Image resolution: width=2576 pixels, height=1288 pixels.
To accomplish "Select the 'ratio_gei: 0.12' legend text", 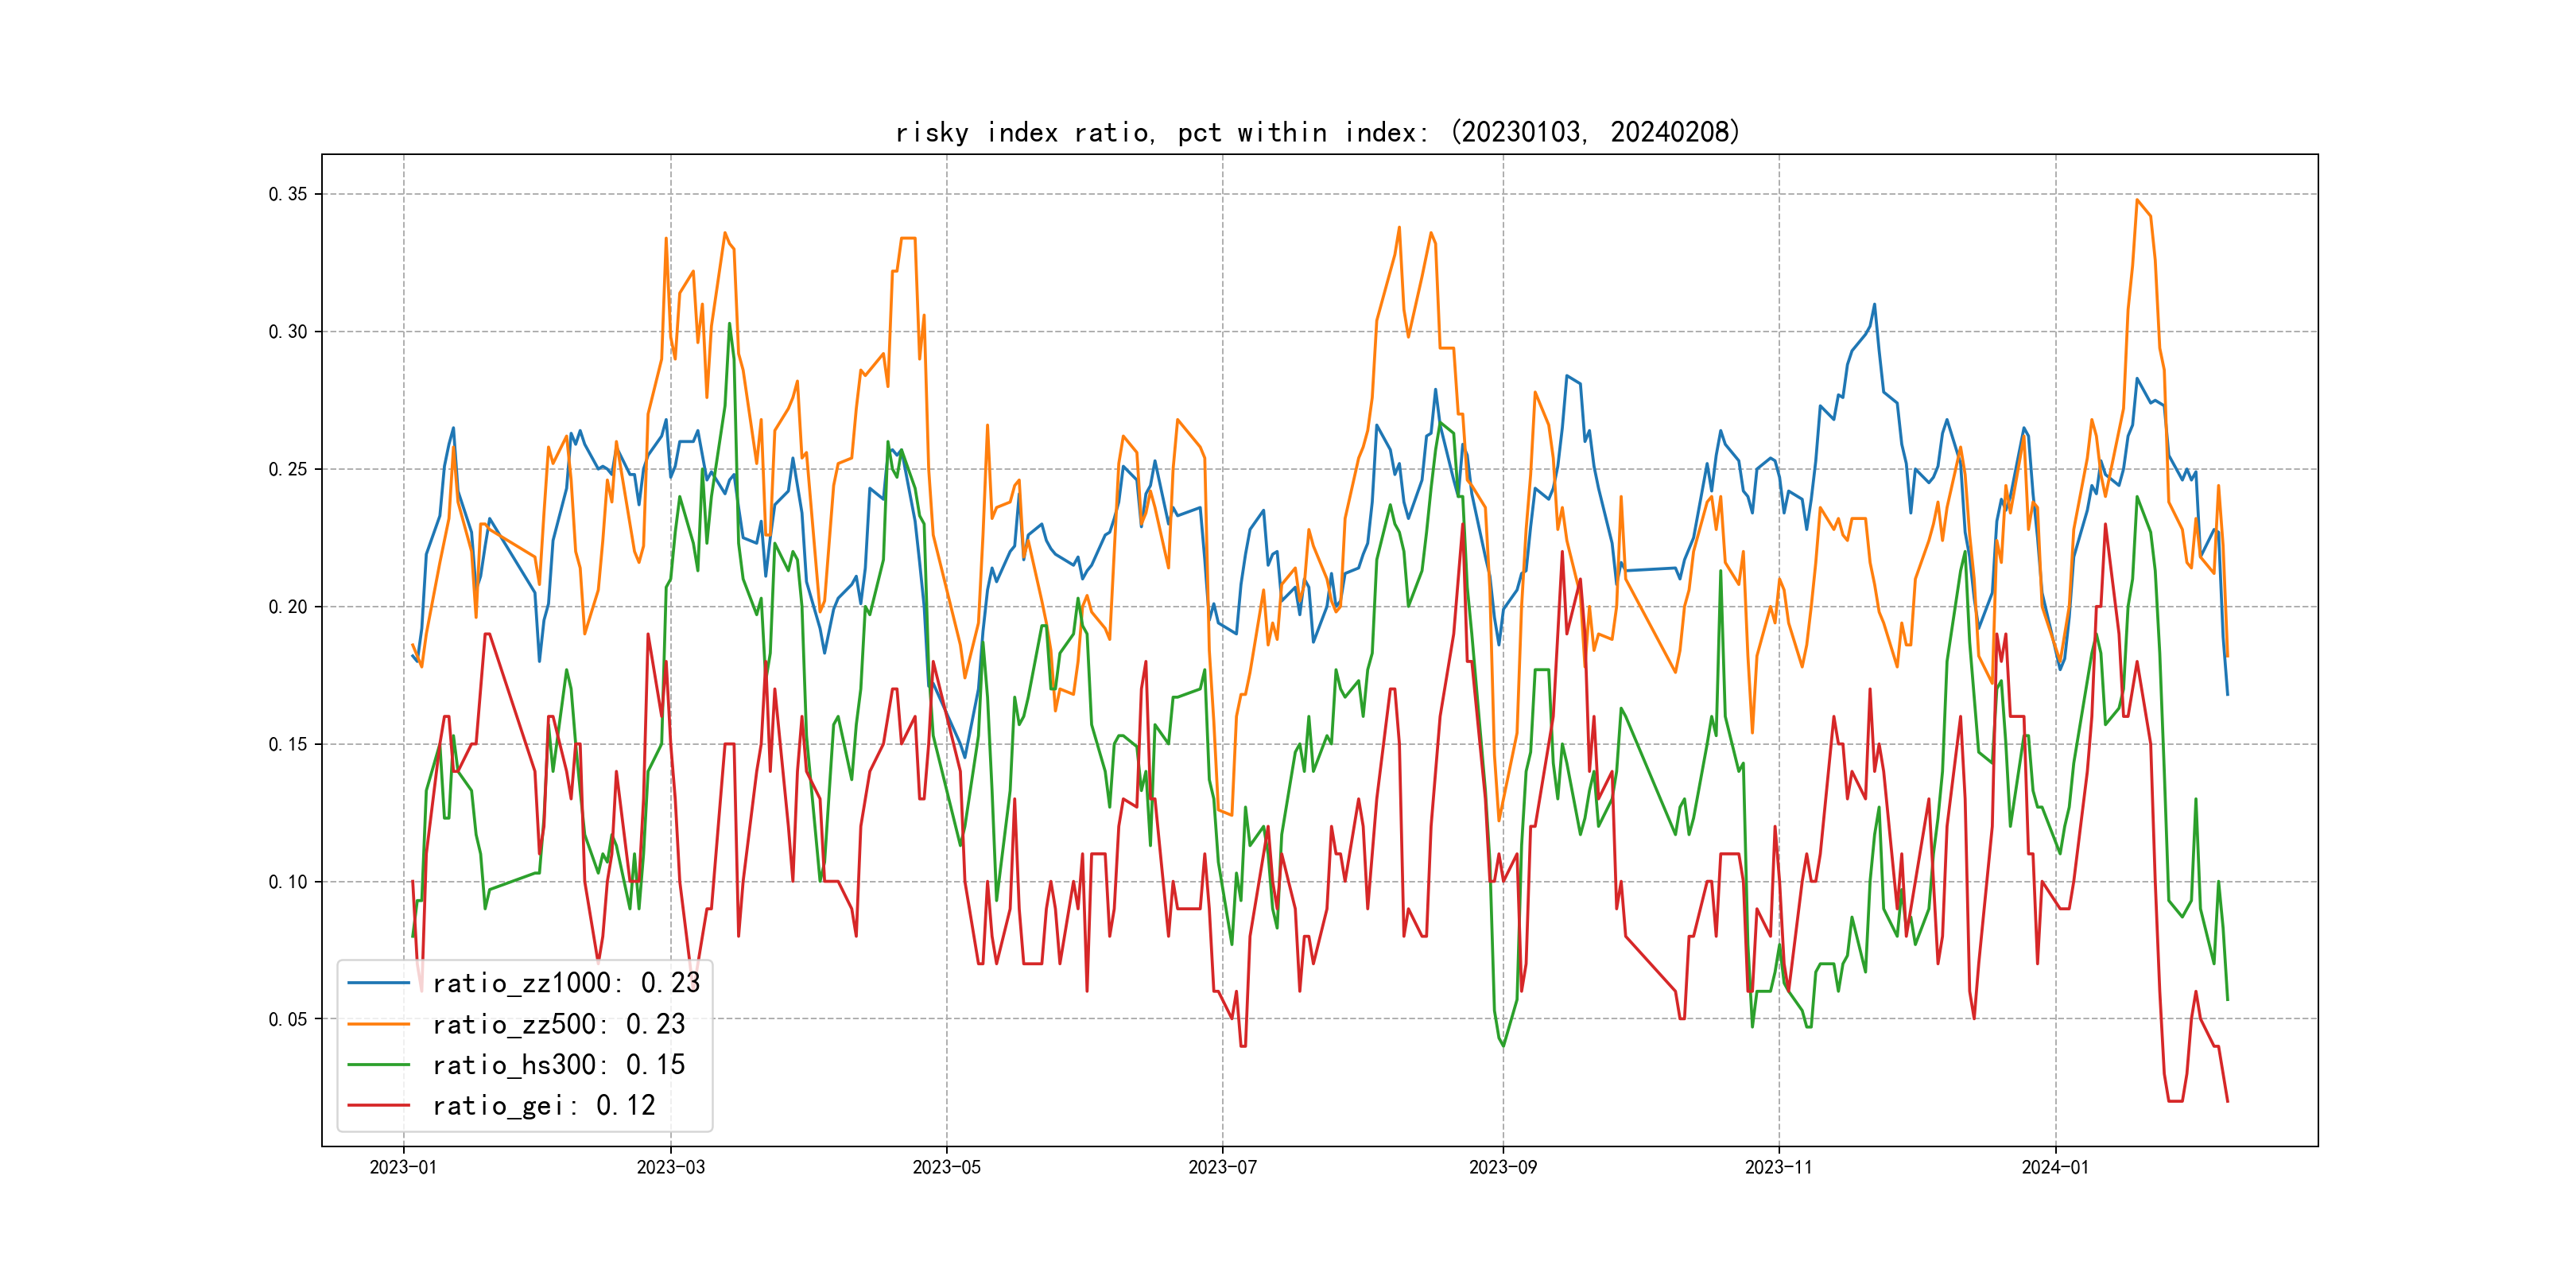I will tap(543, 1106).
